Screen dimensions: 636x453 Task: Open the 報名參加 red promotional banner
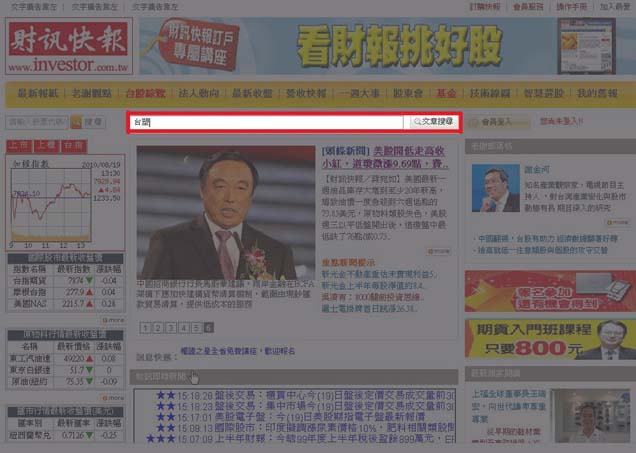click(550, 291)
